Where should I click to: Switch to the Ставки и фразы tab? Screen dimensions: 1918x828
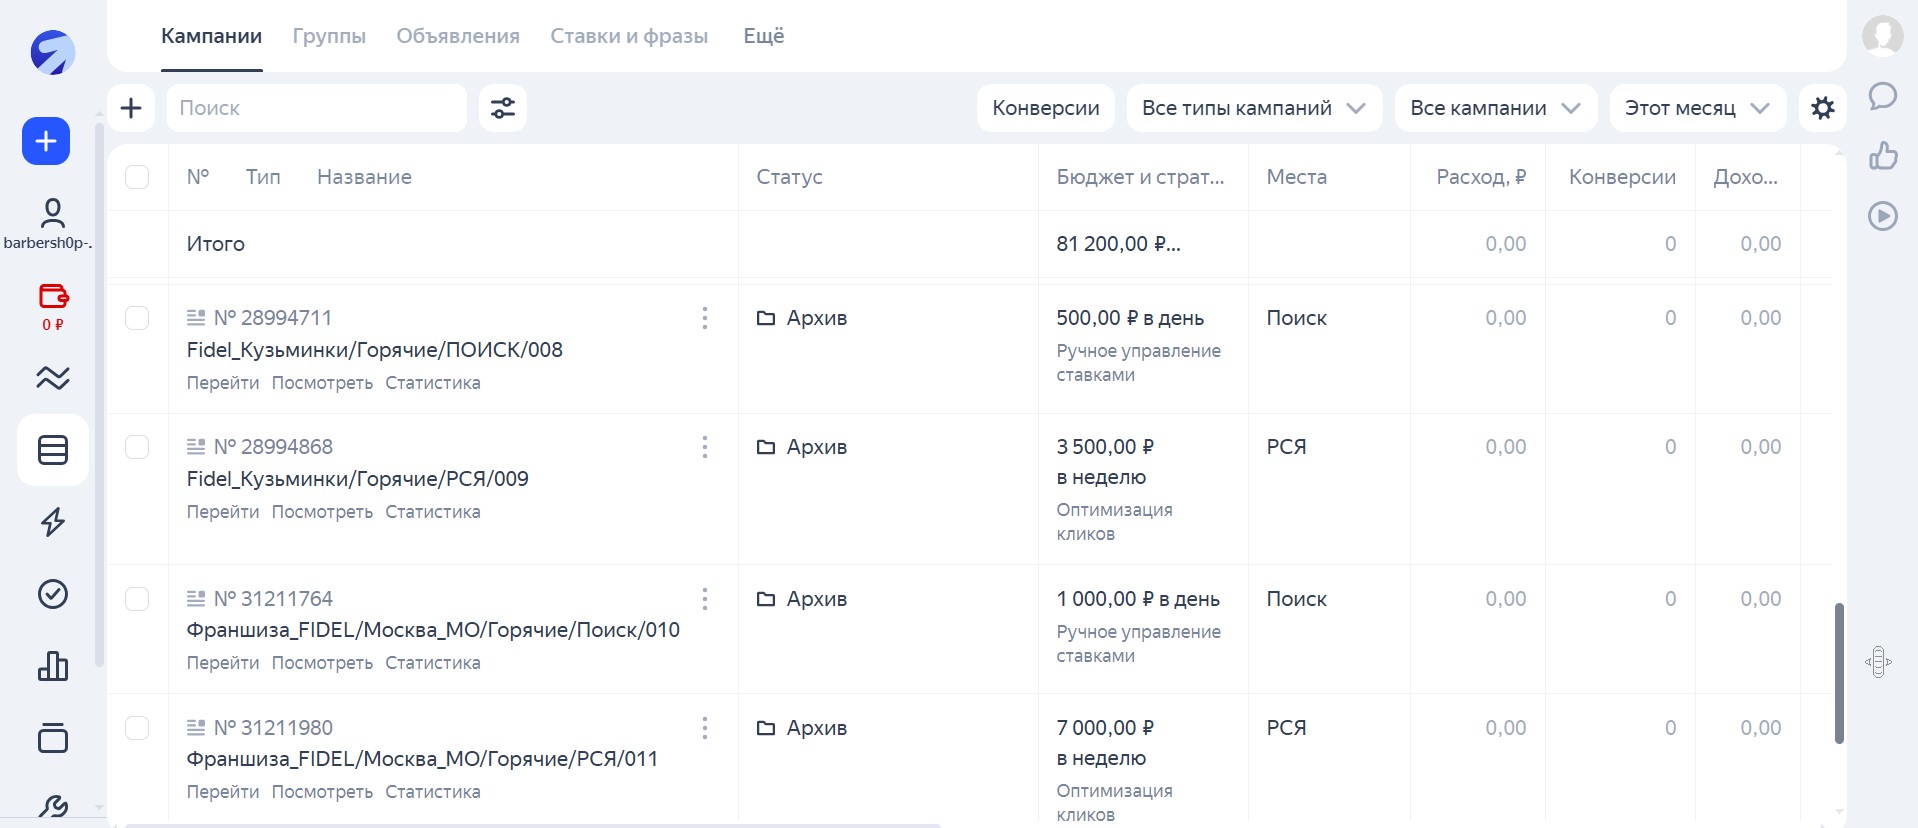[x=629, y=36]
